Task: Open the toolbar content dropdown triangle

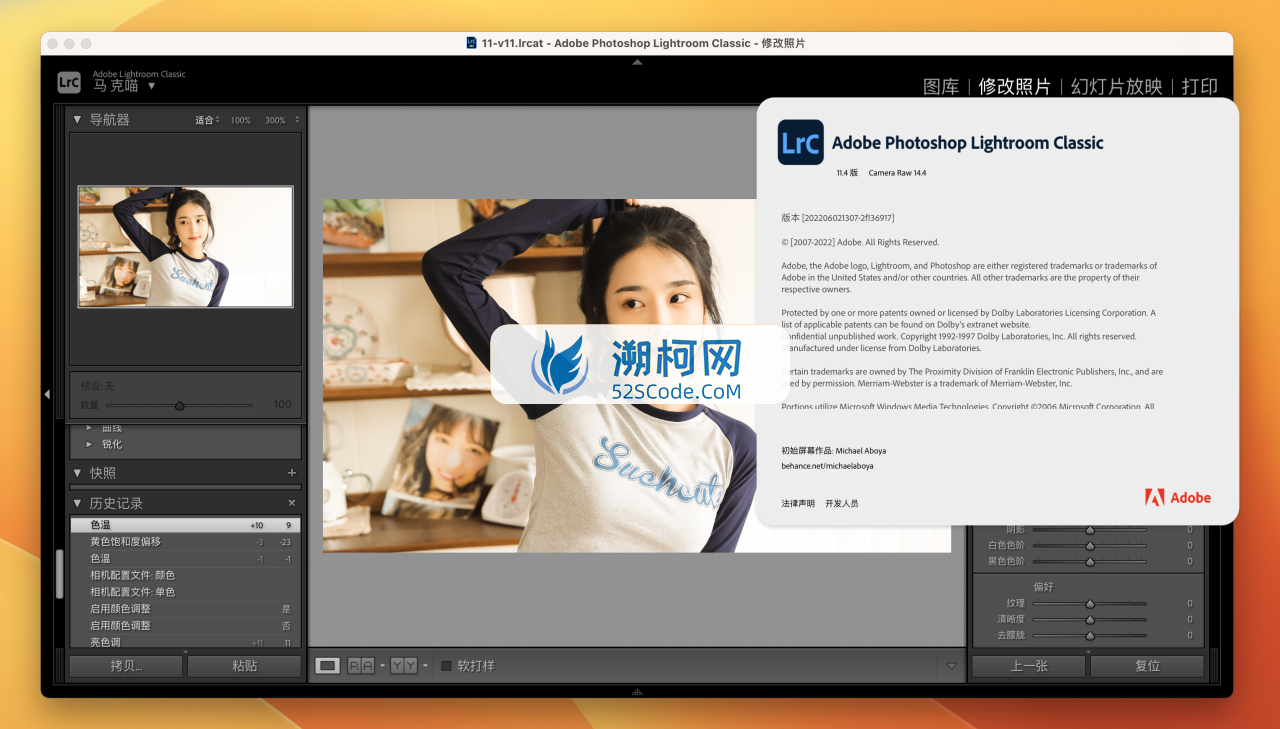Action: (x=951, y=665)
